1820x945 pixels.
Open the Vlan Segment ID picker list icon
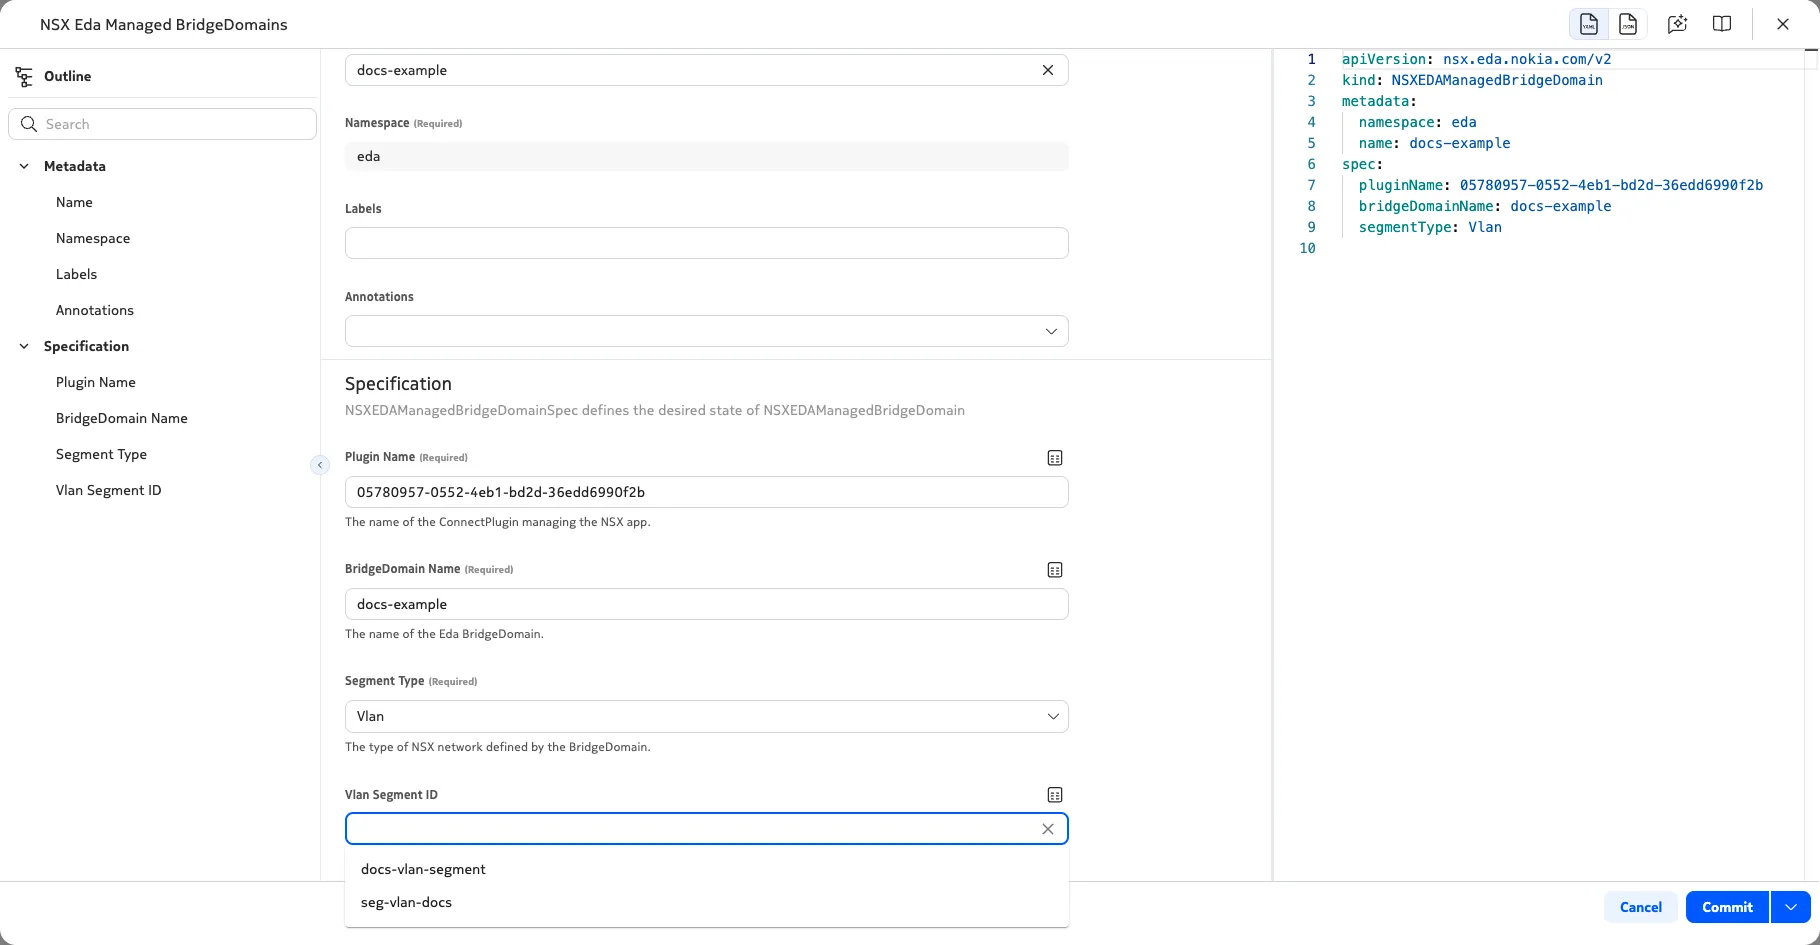[x=1055, y=795]
